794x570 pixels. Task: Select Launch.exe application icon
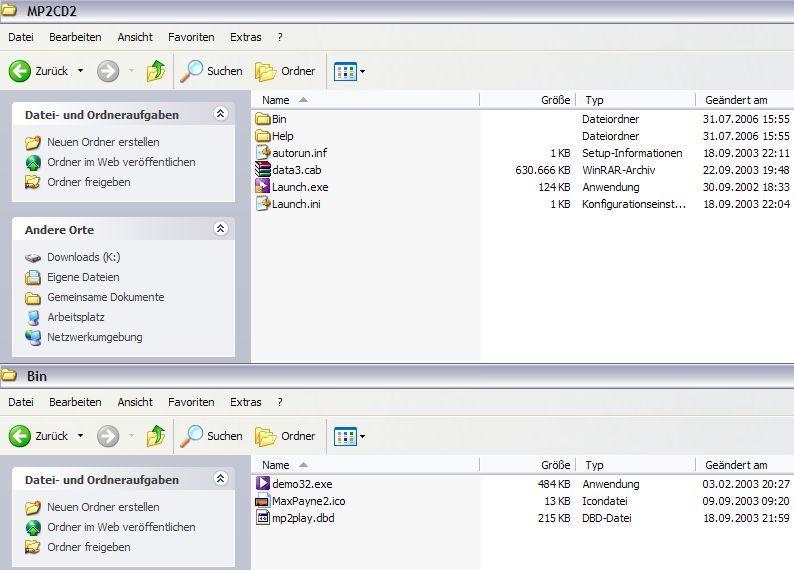click(x=263, y=186)
